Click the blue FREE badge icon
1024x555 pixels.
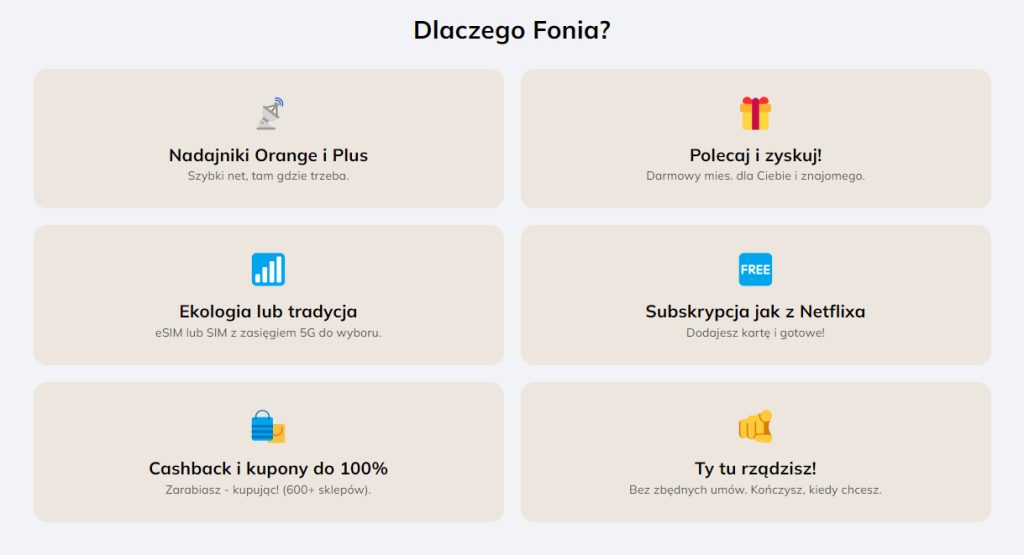[755, 269]
